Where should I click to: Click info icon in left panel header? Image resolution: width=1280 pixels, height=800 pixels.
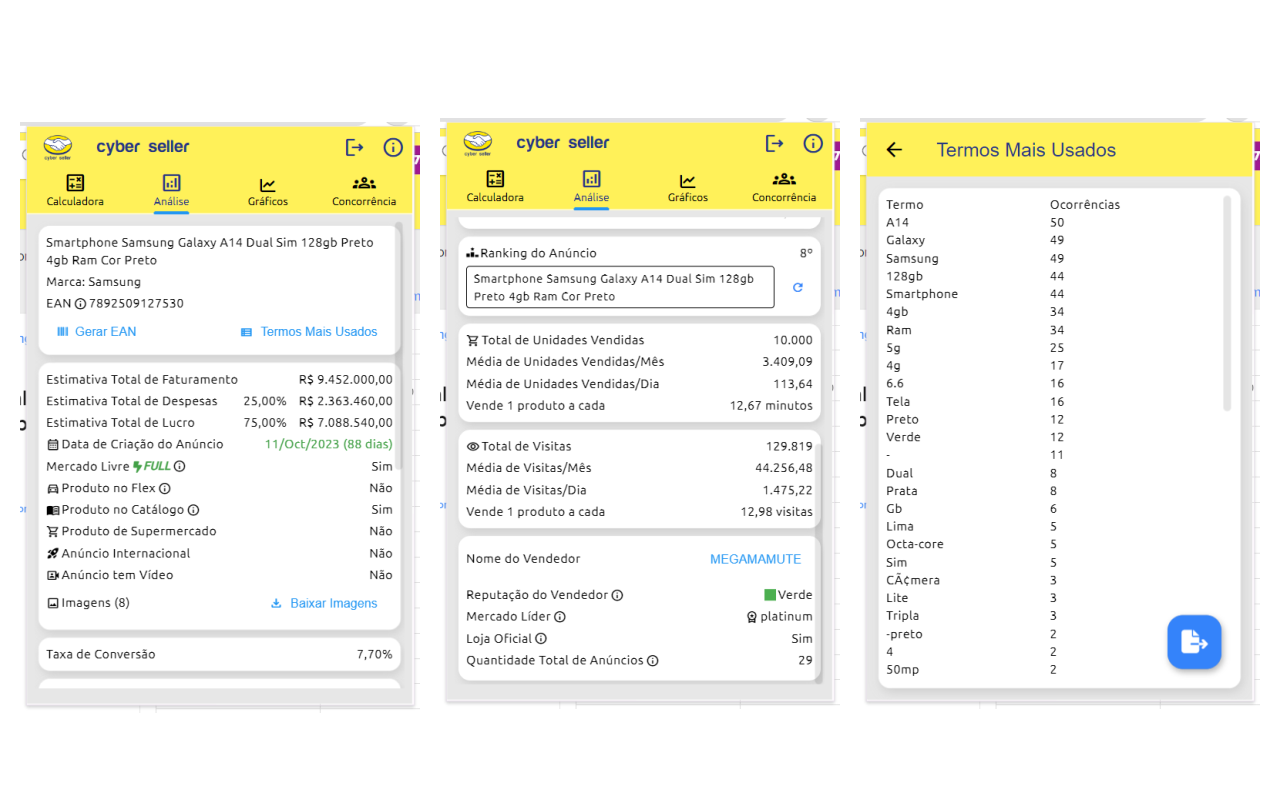[393, 147]
